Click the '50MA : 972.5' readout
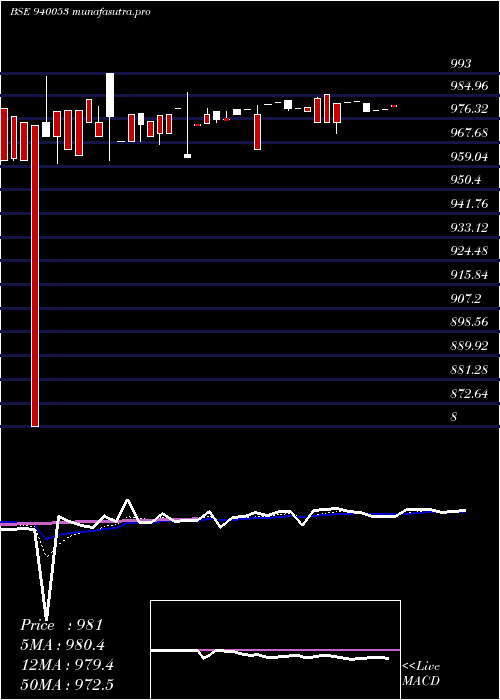The height and width of the screenshot is (700, 500). (x=69, y=685)
